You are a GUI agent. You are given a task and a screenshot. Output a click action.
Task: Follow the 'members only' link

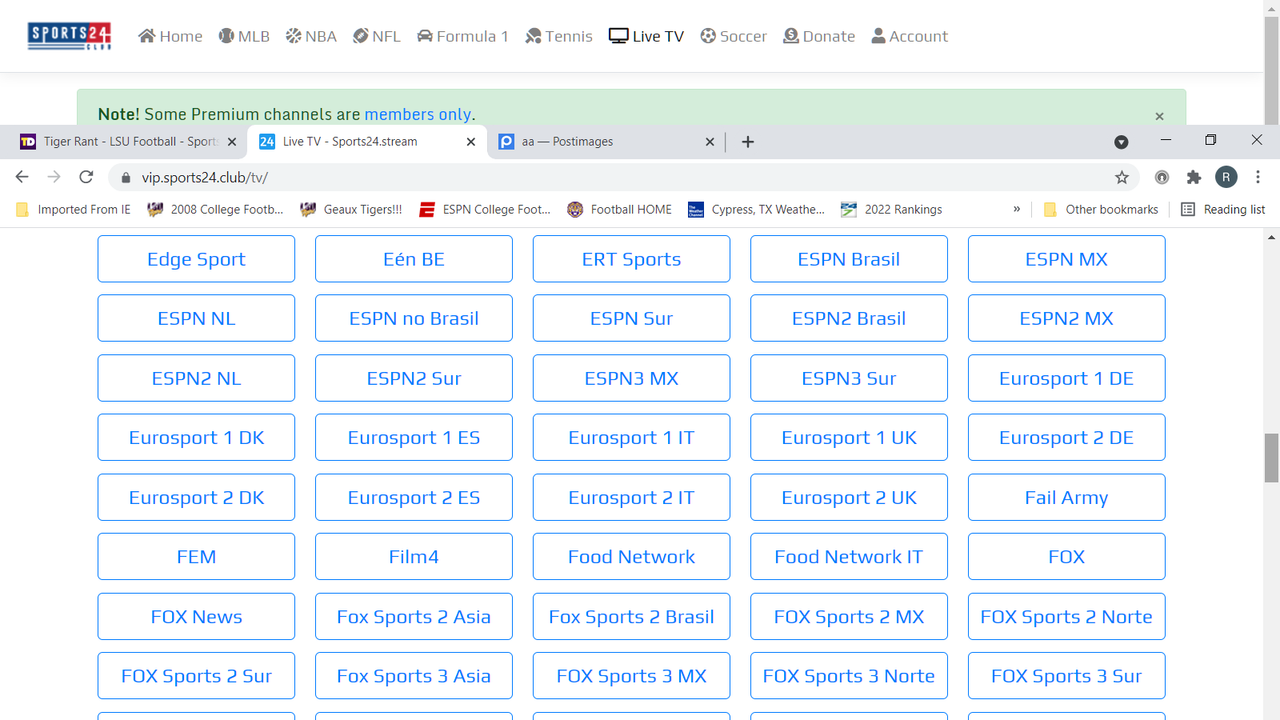tap(417, 114)
